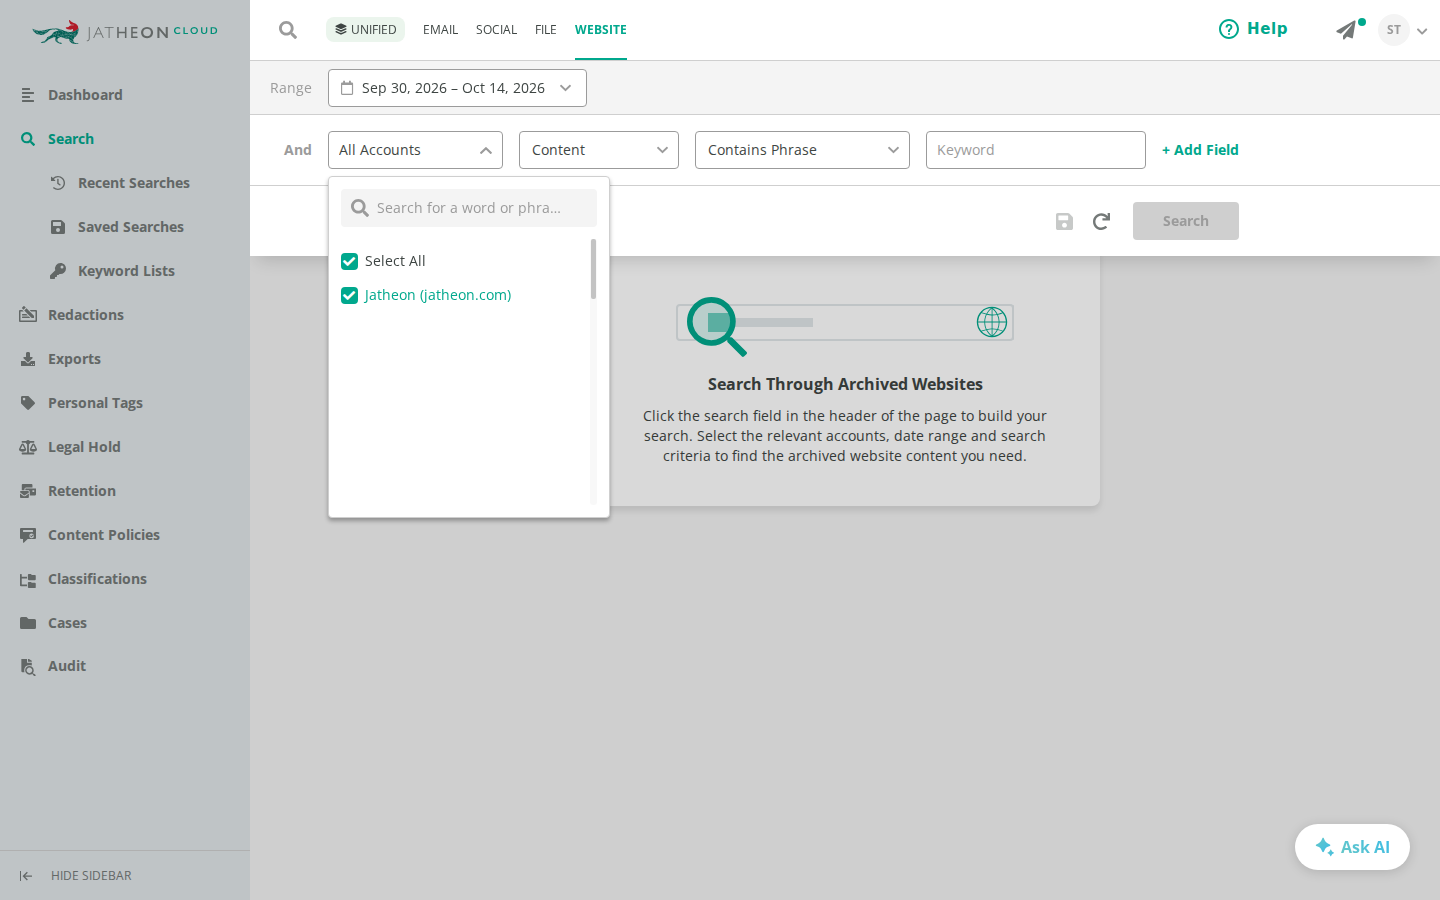Open the Contains Phrase dropdown
The width and height of the screenshot is (1440, 900).
point(802,150)
